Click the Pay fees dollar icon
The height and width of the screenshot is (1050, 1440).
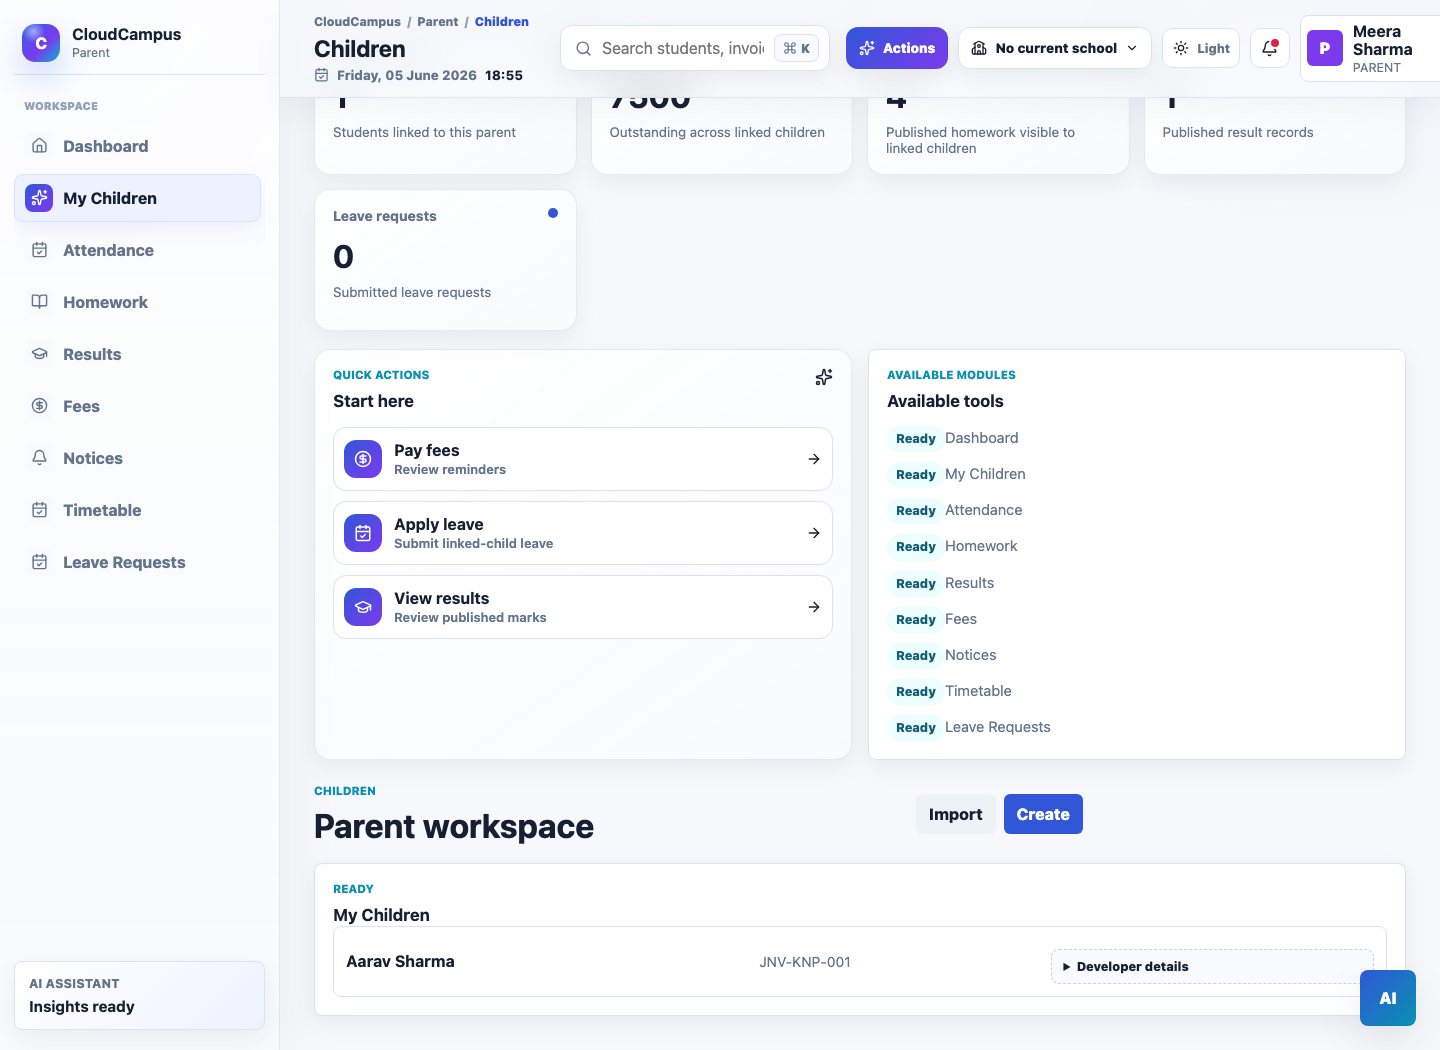coord(363,459)
